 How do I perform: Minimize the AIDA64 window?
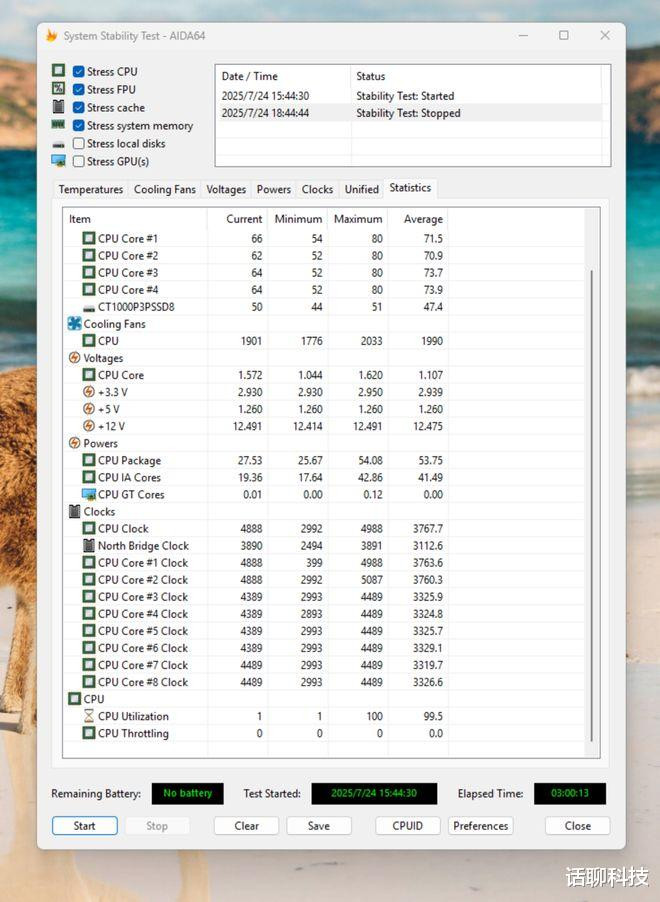523,35
